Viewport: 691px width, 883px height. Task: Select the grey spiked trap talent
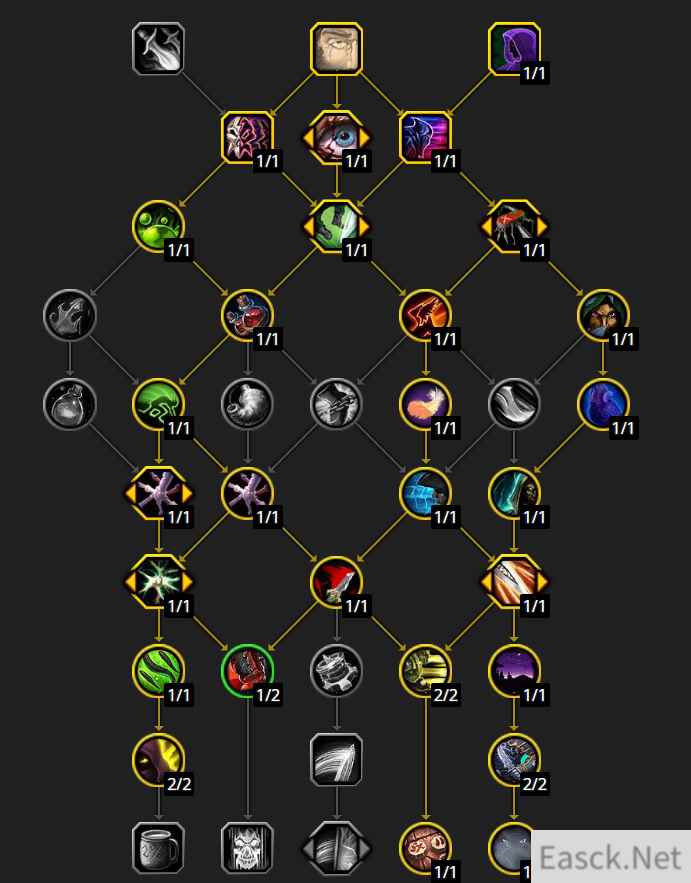pos(336,671)
